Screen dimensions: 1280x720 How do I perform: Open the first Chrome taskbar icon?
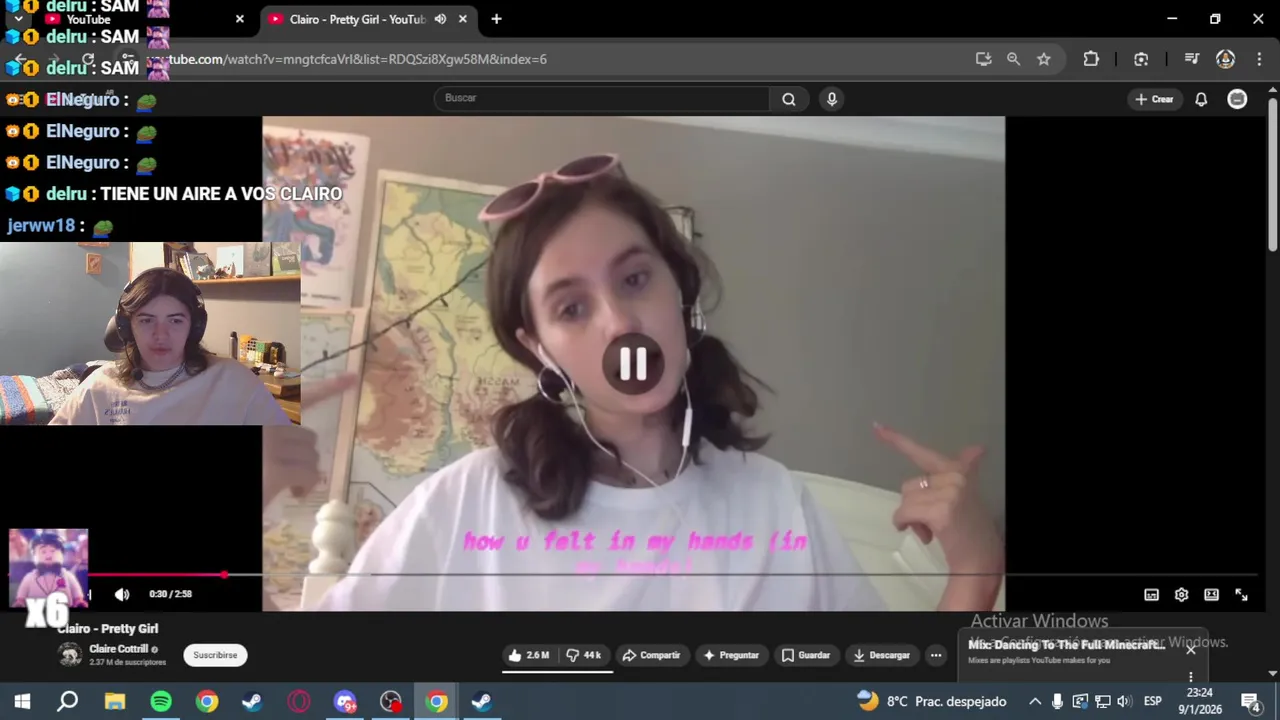tap(207, 701)
